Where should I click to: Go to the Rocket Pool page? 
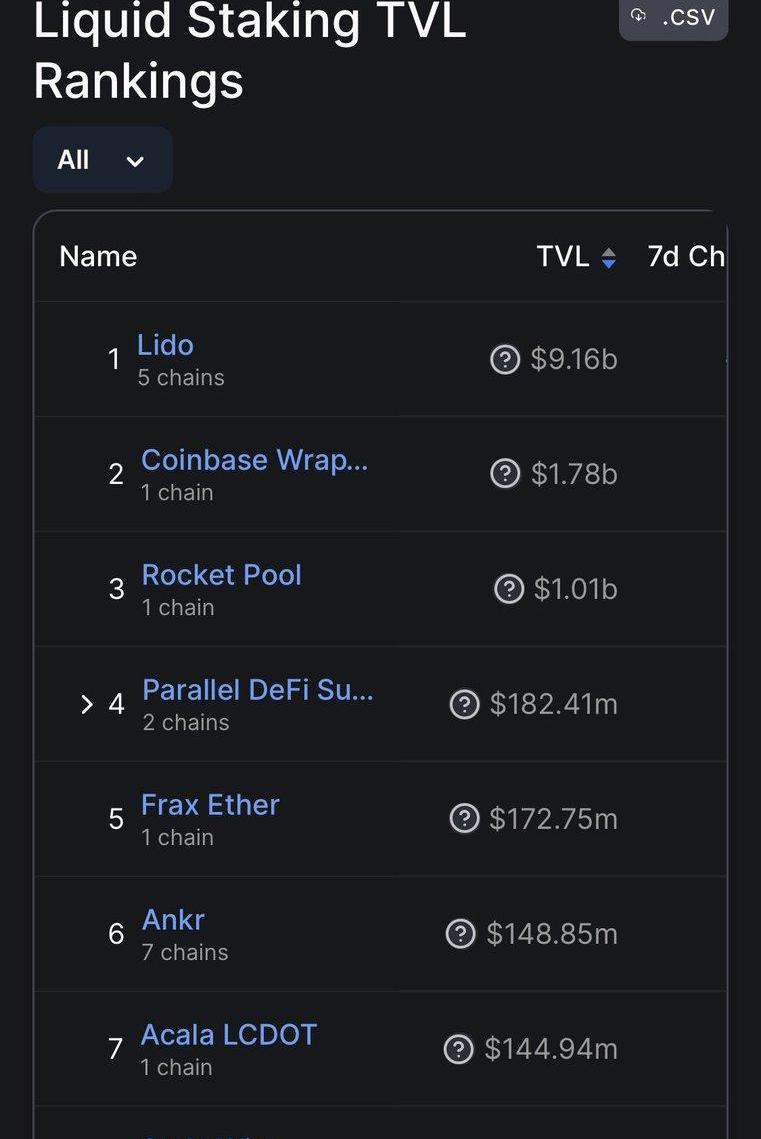[221, 575]
